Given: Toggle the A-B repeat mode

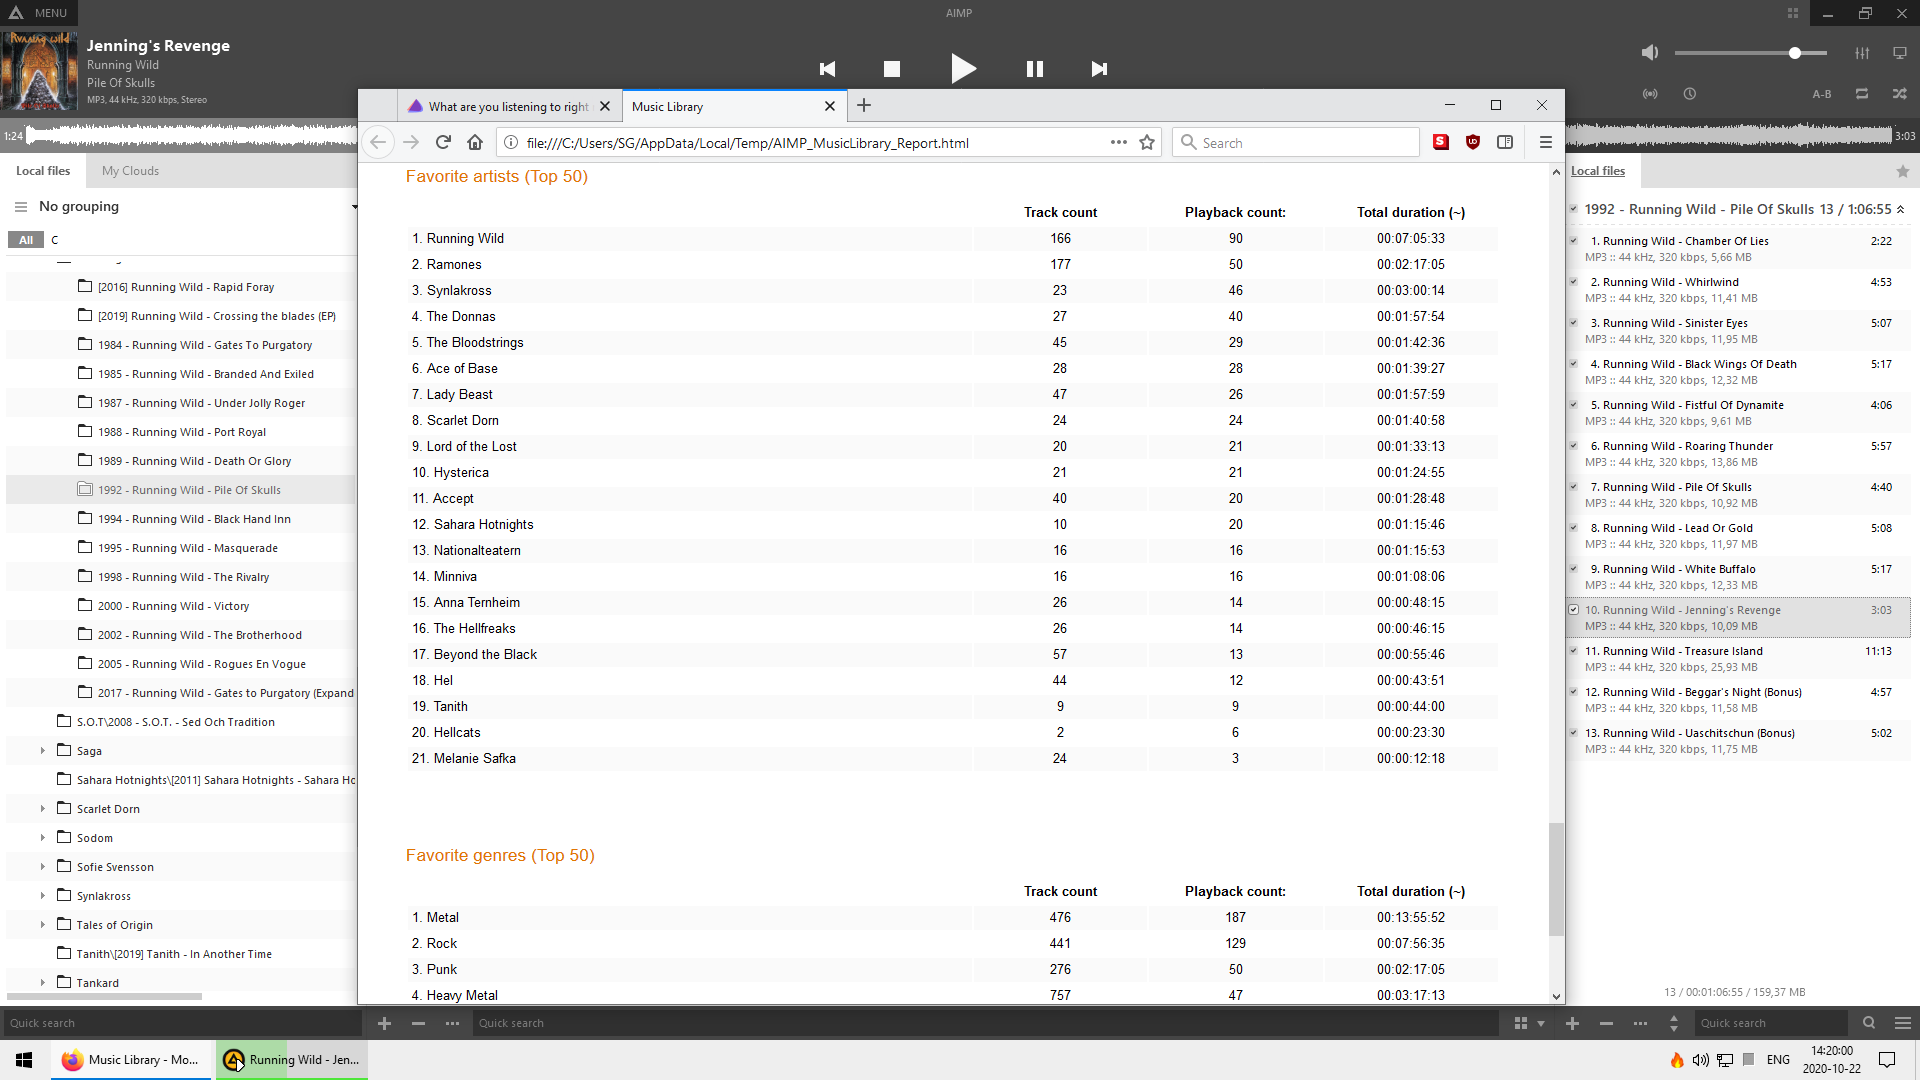Looking at the screenshot, I should pos(1822,94).
